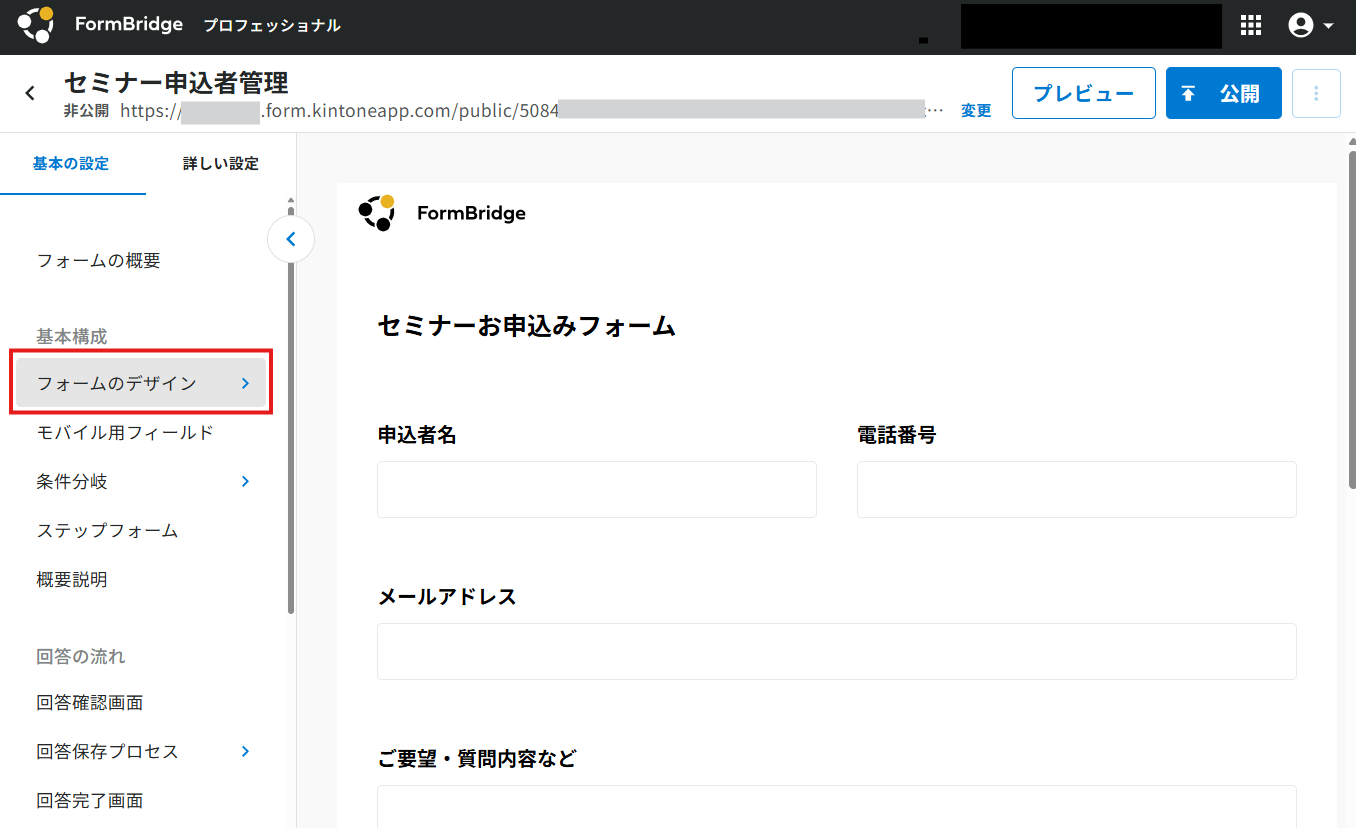Image resolution: width=1356 pixels, height=828 pixels.
Task: Click the 基本構成 section heading
Action: [x=72, y=336]
